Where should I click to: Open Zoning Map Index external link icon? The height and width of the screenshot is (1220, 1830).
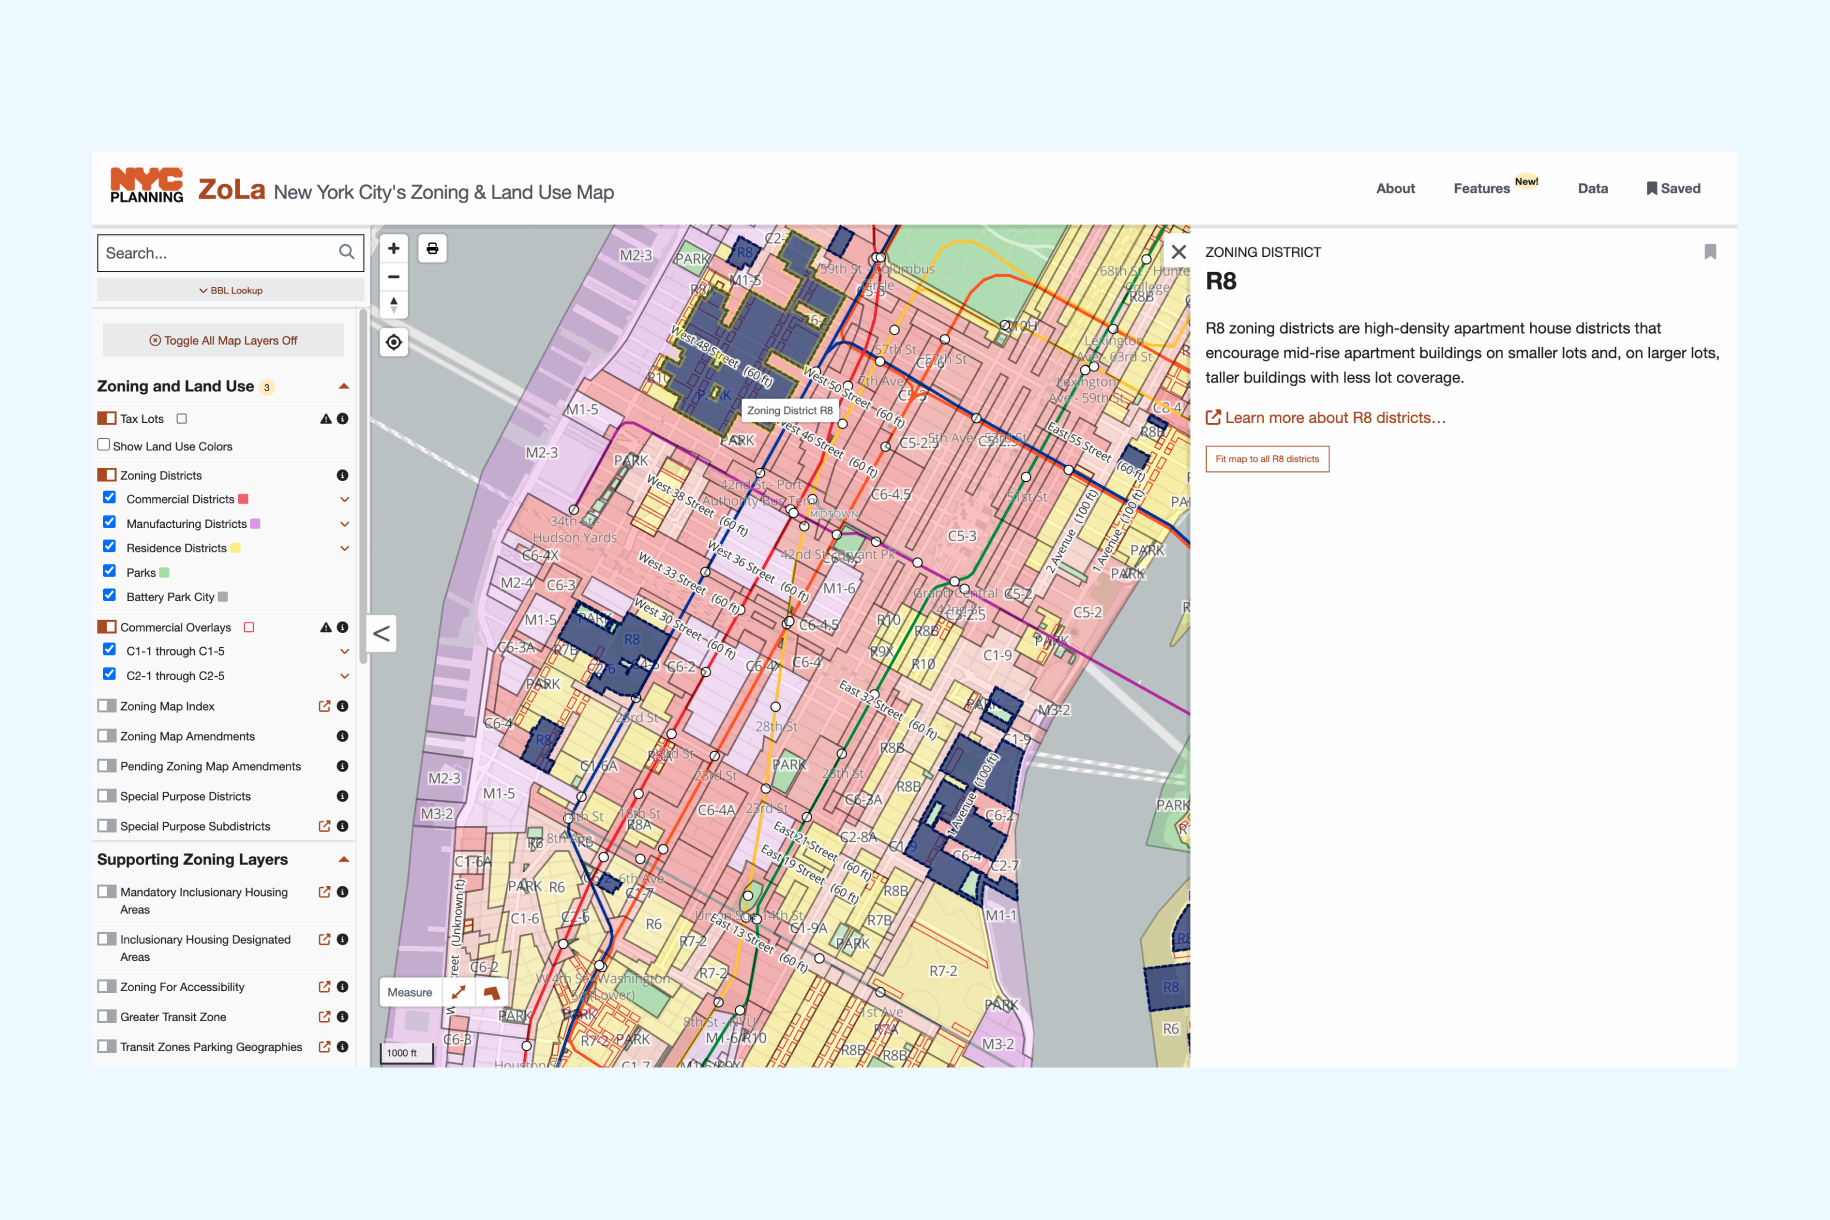[325, 706]
